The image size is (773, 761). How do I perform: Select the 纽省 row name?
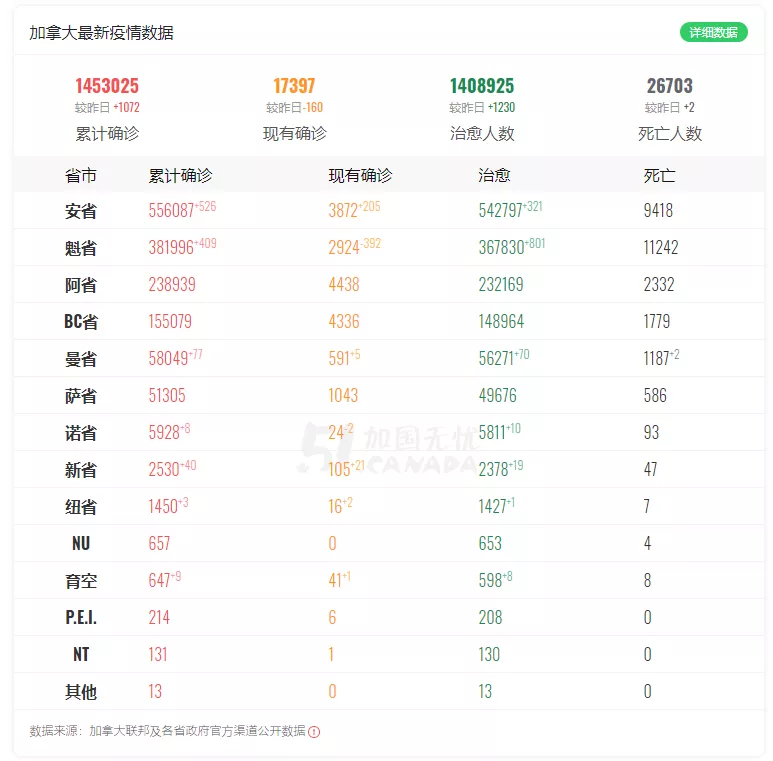(x=81, y=507)
